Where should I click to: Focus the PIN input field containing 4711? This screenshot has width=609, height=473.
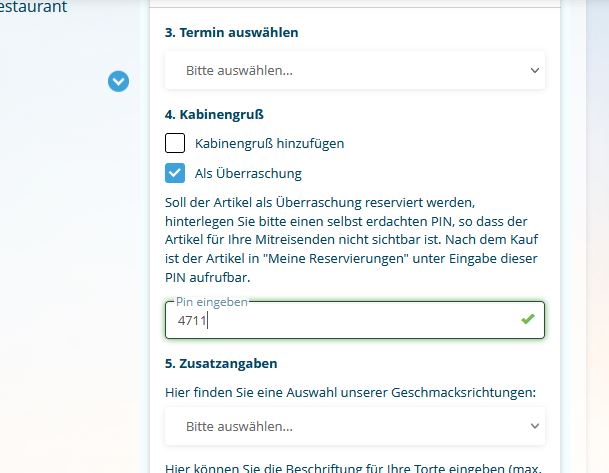coord(340,321)
